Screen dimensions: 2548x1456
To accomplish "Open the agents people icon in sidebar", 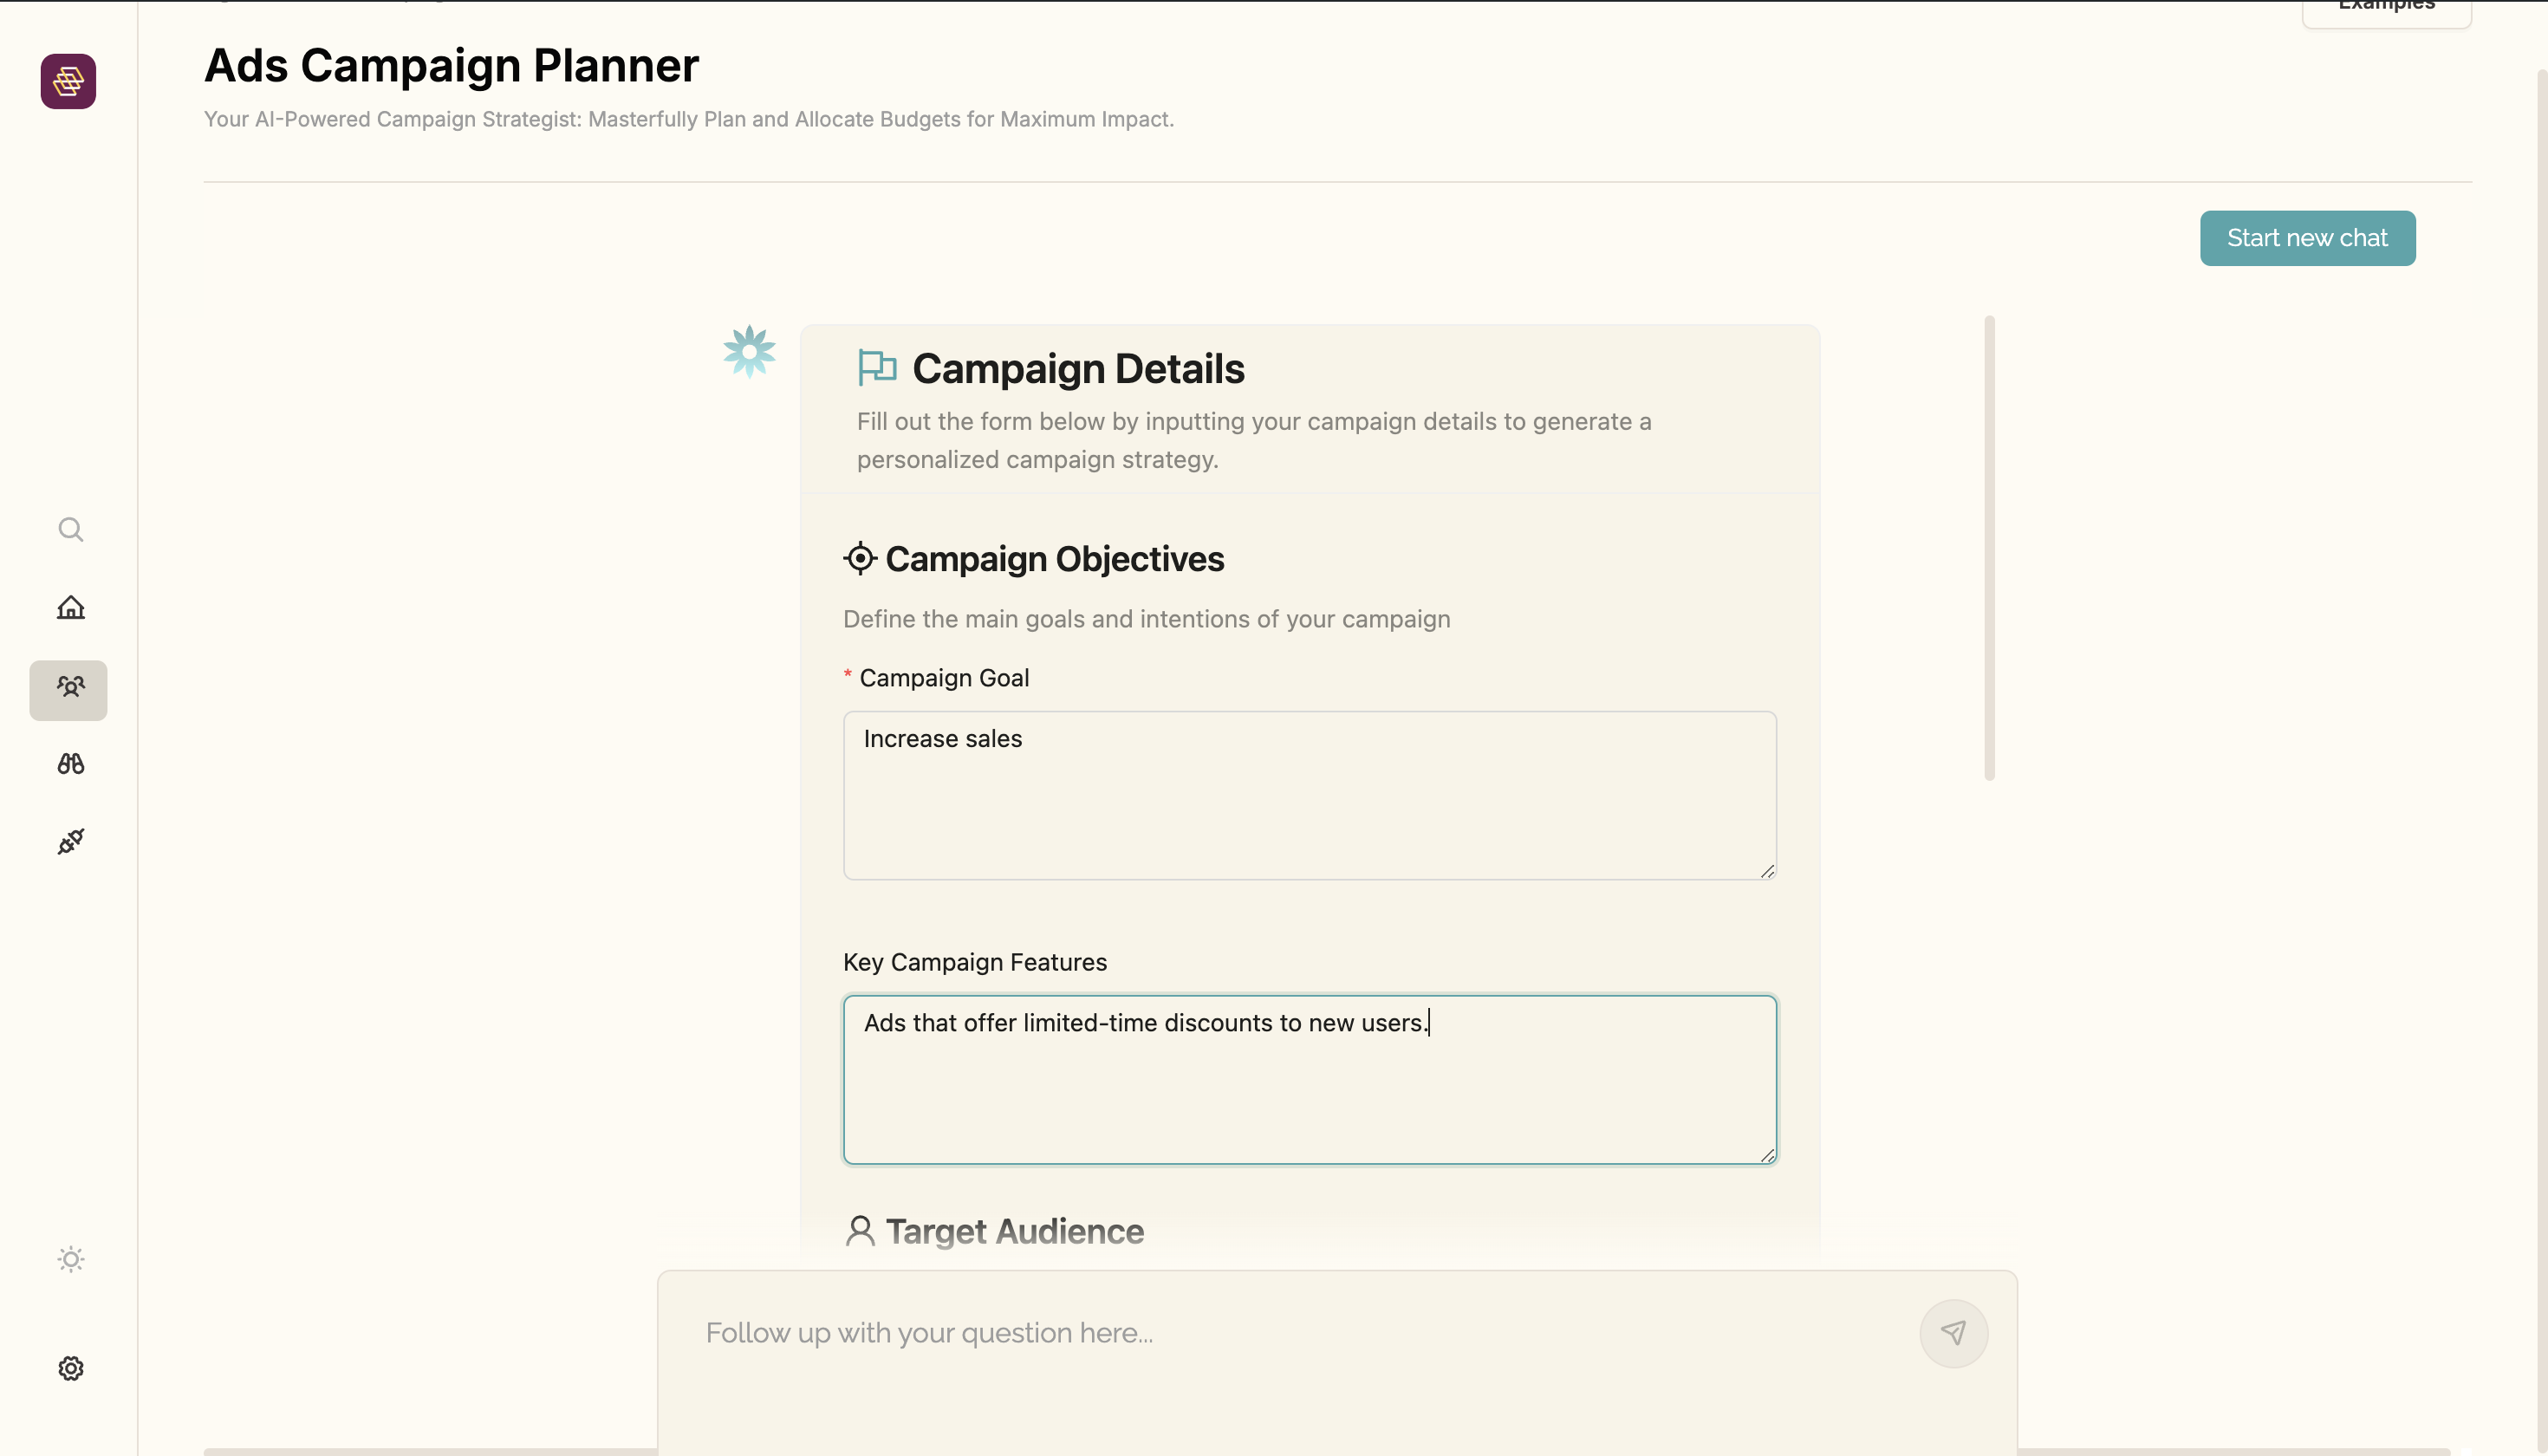I will click(x=69, y=689).
